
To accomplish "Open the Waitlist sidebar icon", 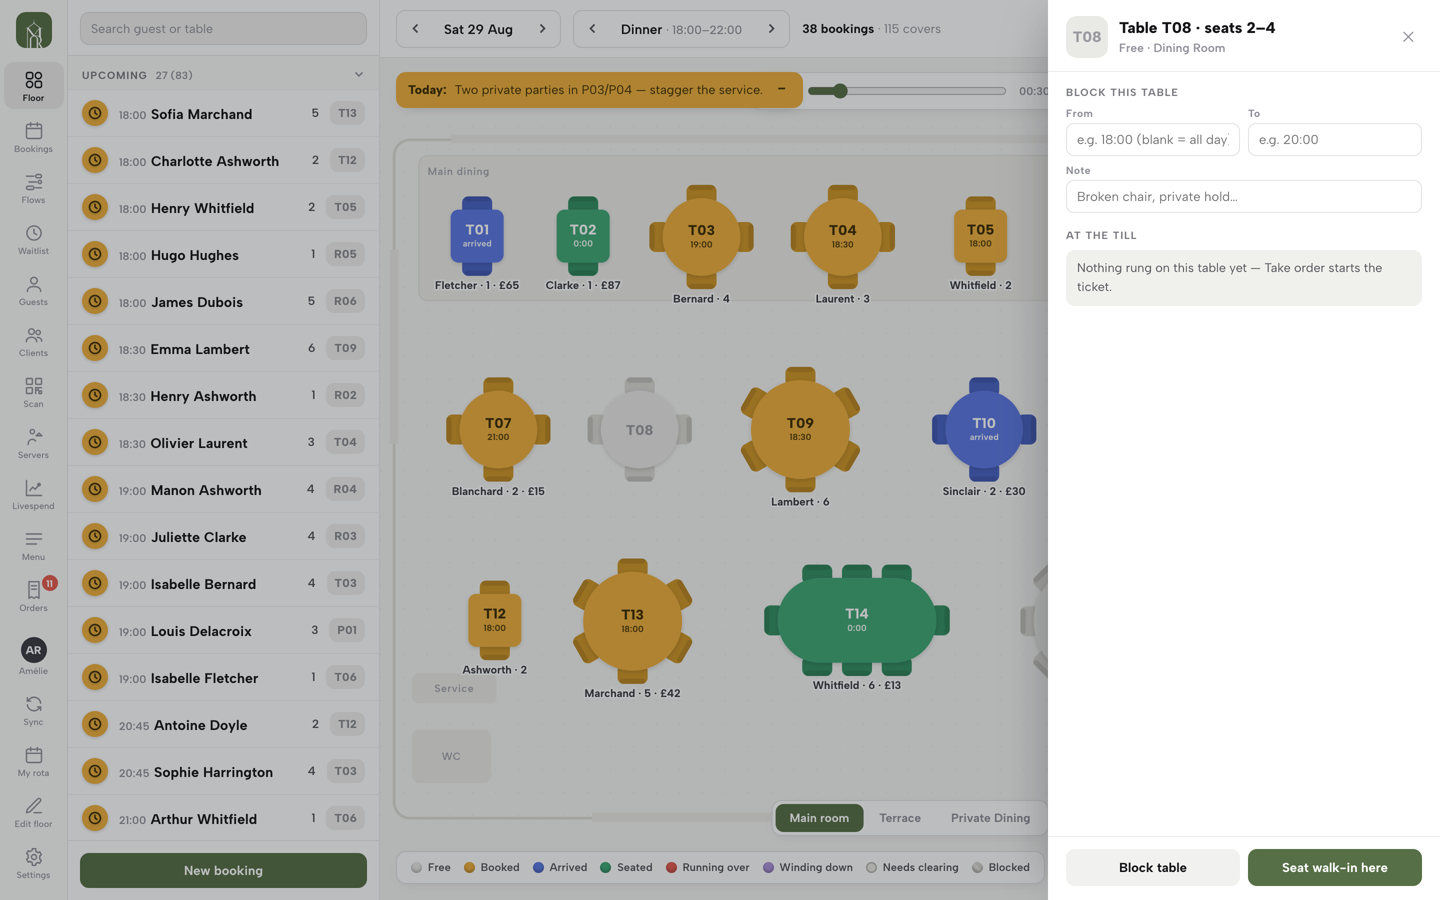I will [x=33, y=239].
